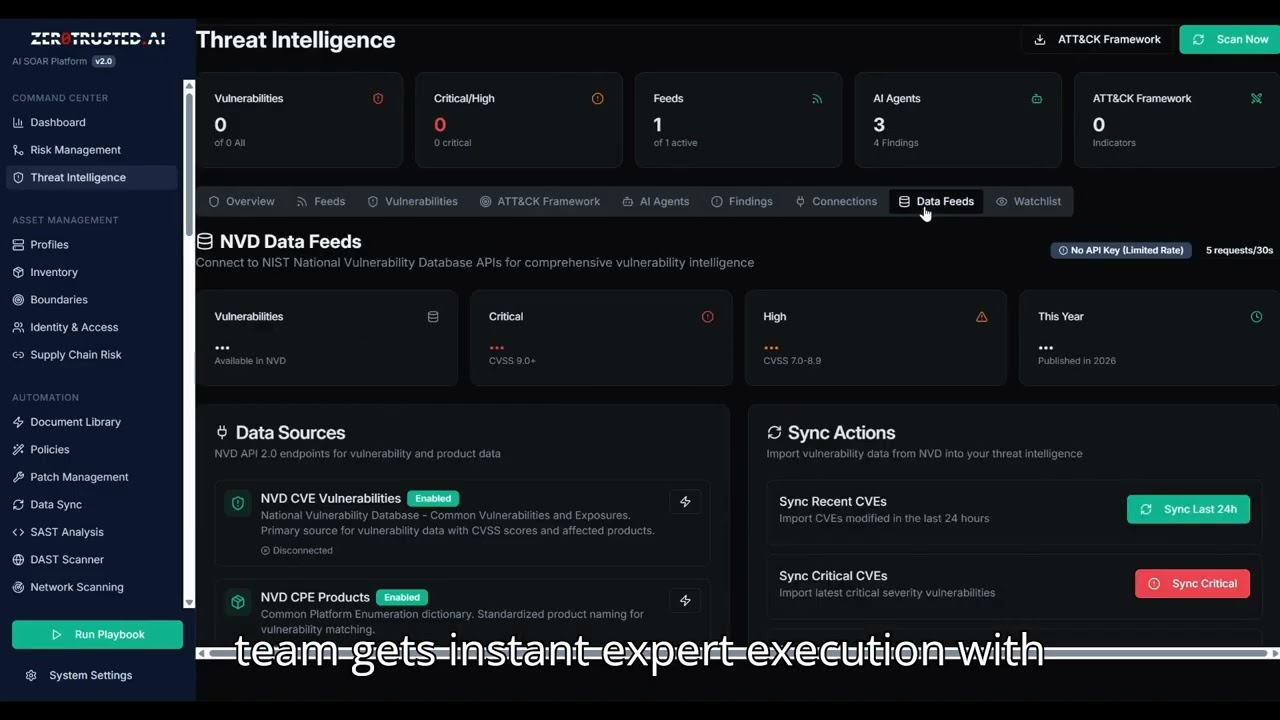Click the 5 requests/30s rate text

point(1239,251)
